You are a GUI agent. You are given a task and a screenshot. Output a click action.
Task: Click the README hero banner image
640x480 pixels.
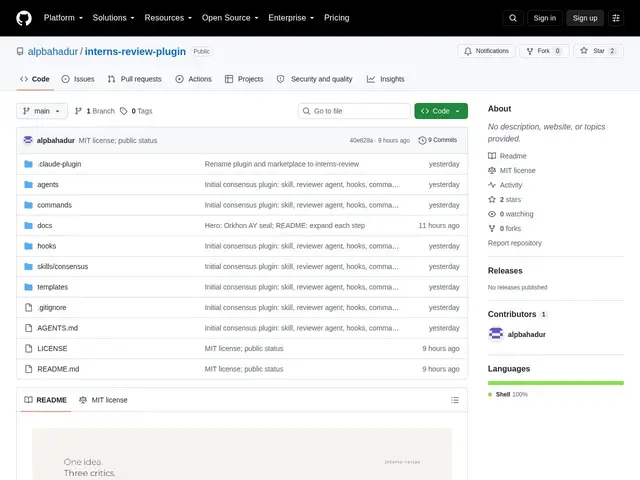[242, 454]
